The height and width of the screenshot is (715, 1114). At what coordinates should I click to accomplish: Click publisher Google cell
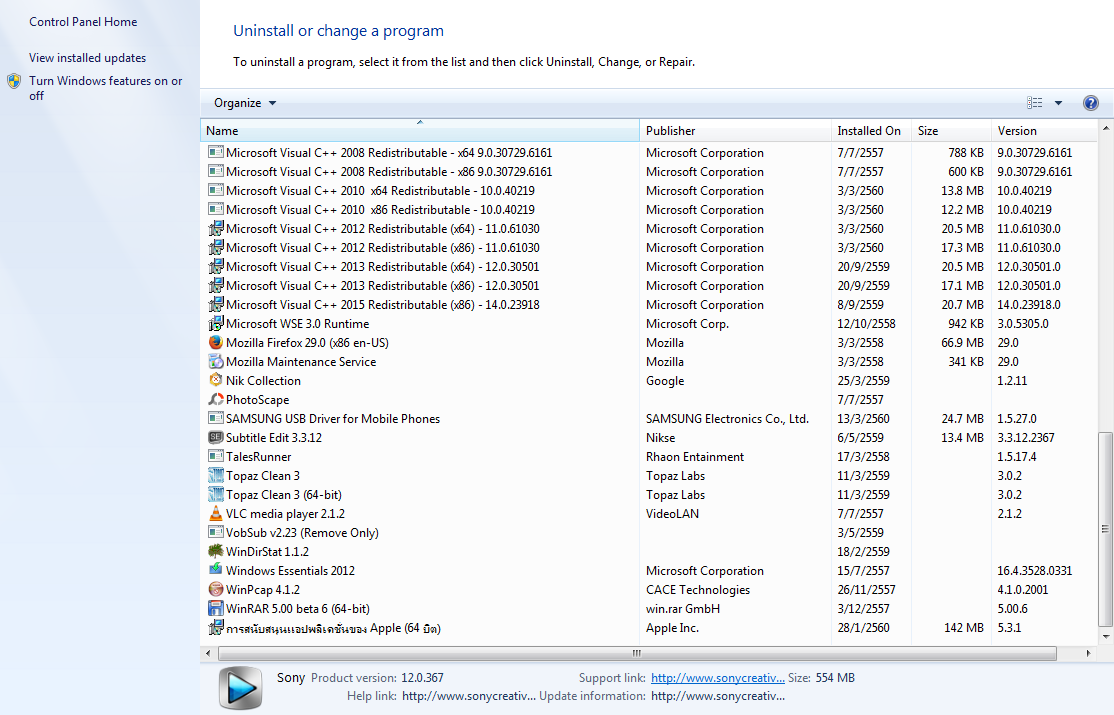665,381
